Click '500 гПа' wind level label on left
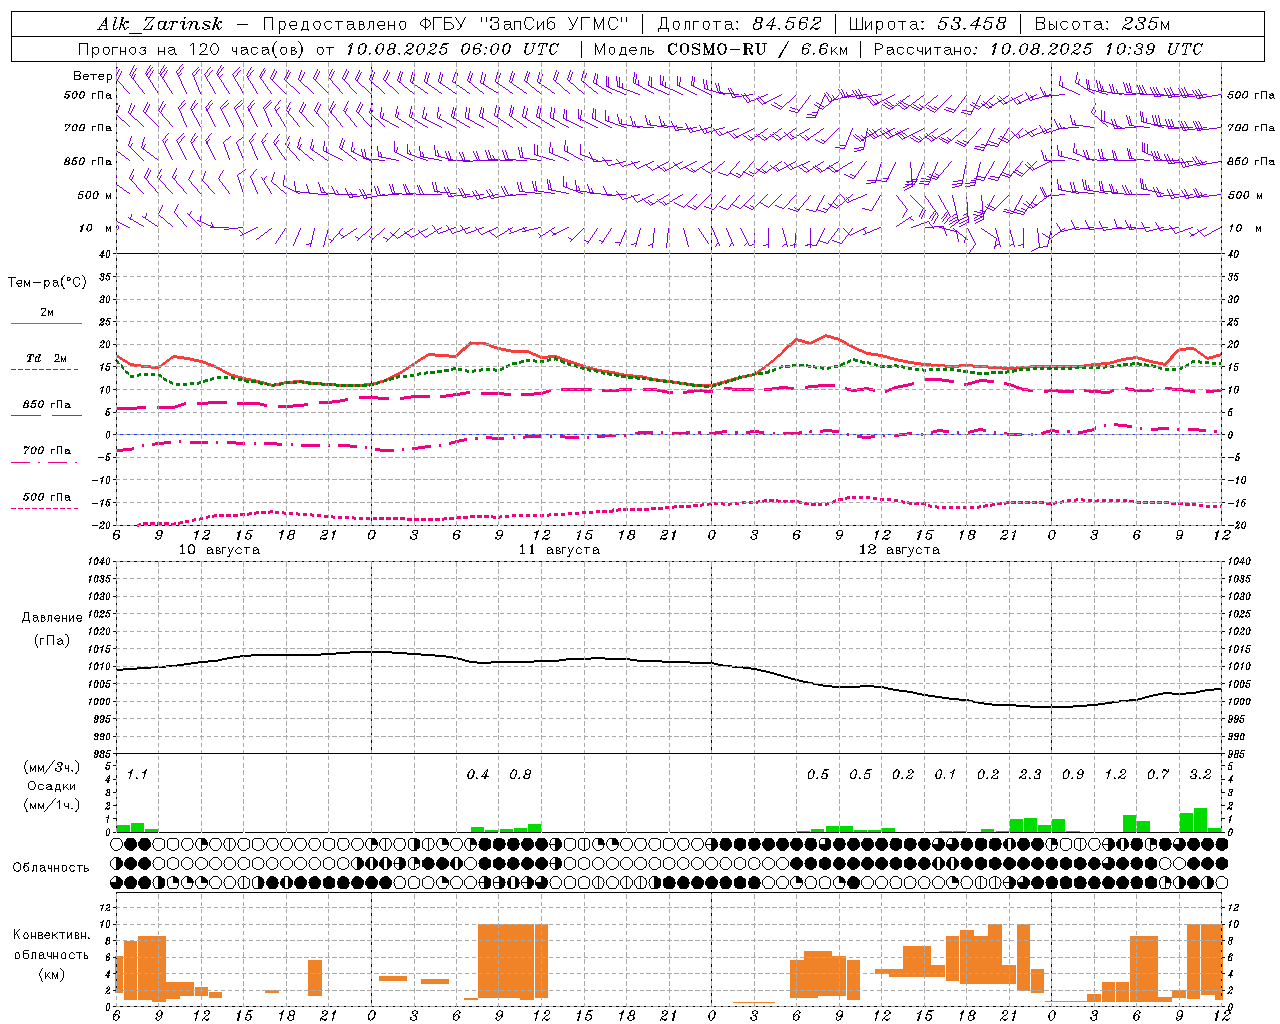Screen dimensions: 1280x1024 (x=88, y=96)
